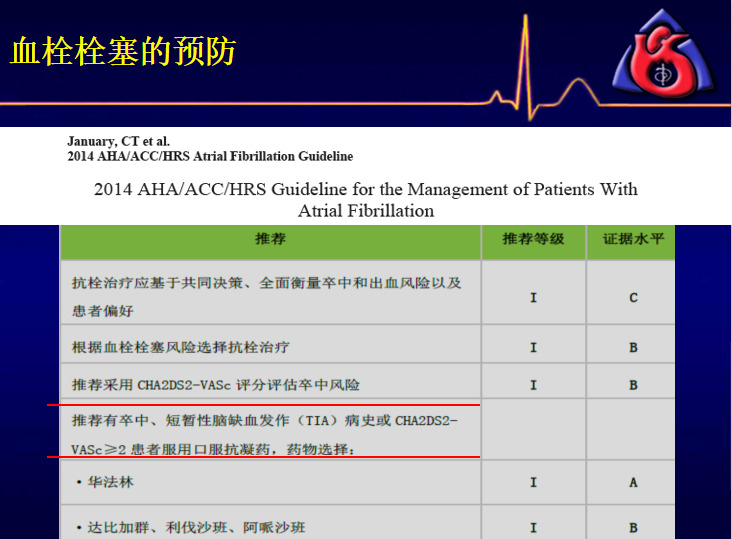
Task: Click citation text 'January, CT et al.'
Action: pyautogui.click(x=119, y=141)
